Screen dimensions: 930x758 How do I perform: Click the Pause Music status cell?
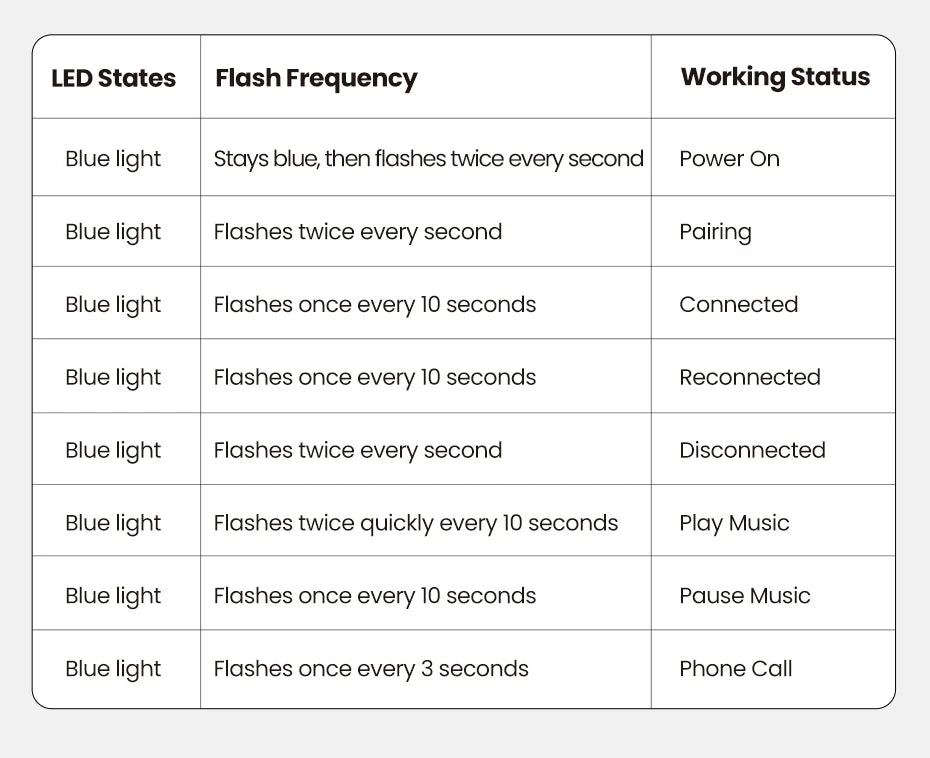[x=744, y=596]
